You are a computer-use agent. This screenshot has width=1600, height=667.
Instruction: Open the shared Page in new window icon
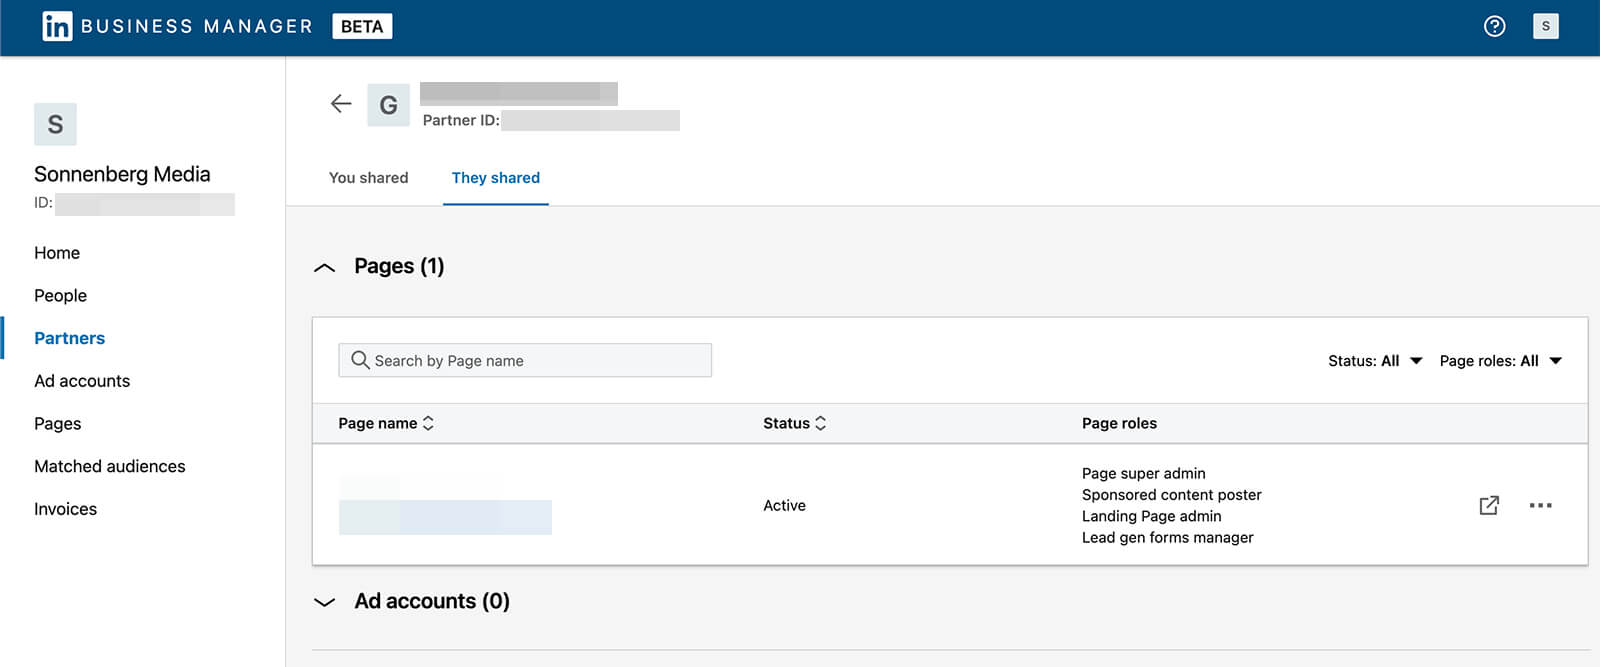[x=1489, y=505]
